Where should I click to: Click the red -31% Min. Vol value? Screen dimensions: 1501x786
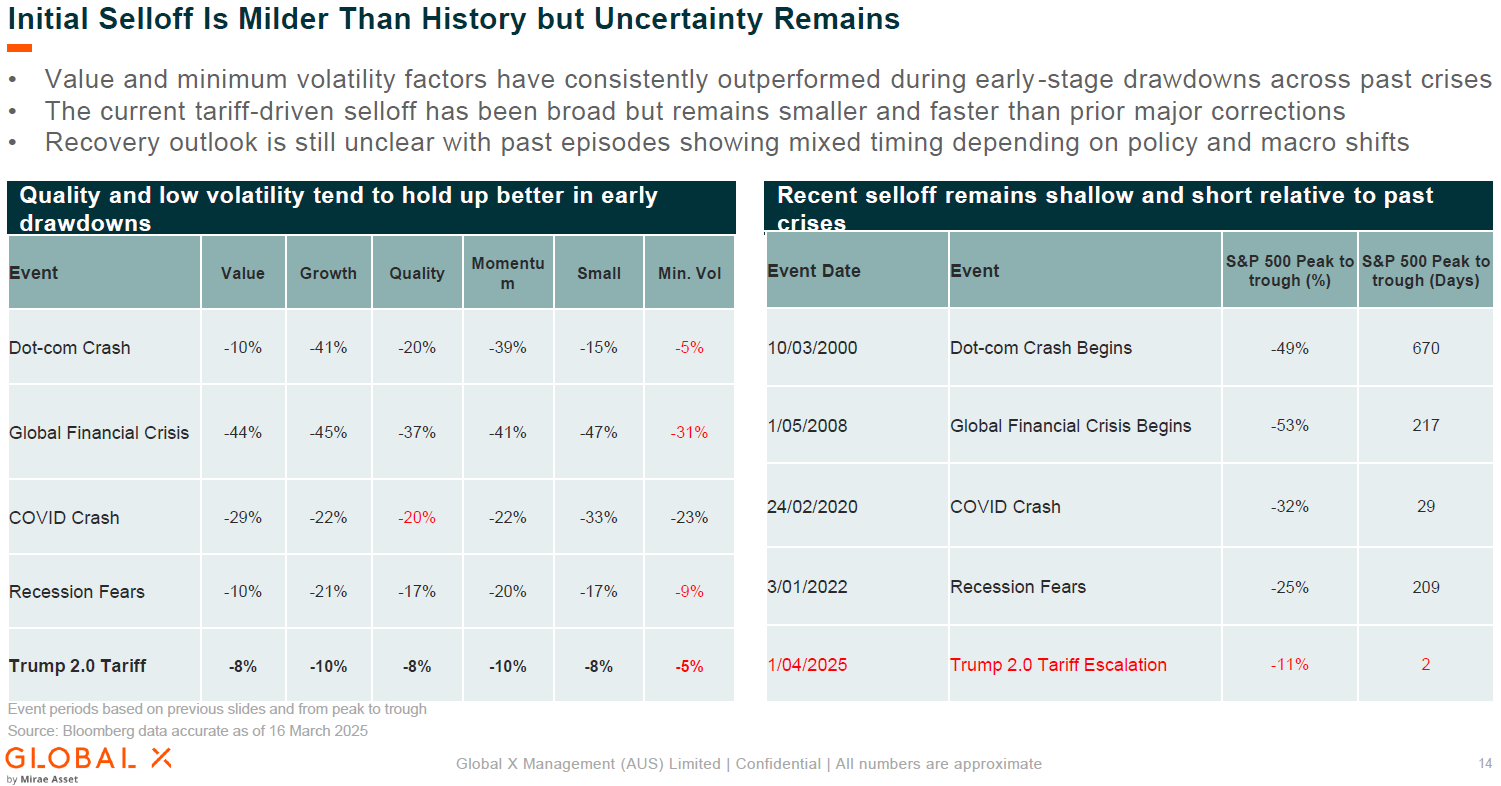(689, 433)
